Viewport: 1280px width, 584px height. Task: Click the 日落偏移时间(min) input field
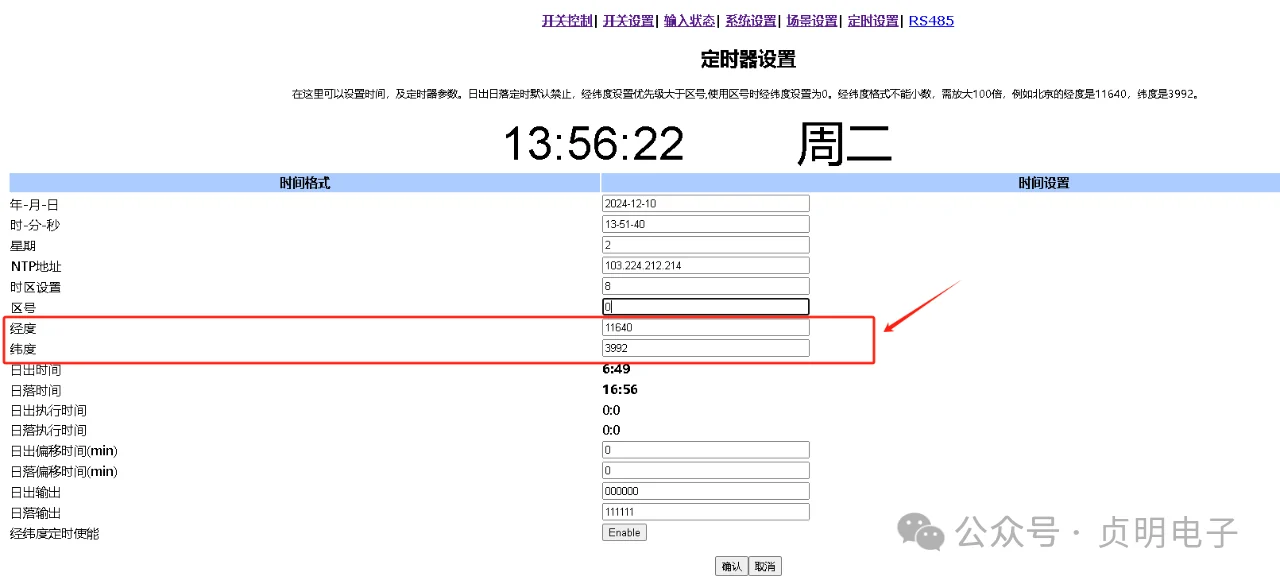tap(706, 470)
